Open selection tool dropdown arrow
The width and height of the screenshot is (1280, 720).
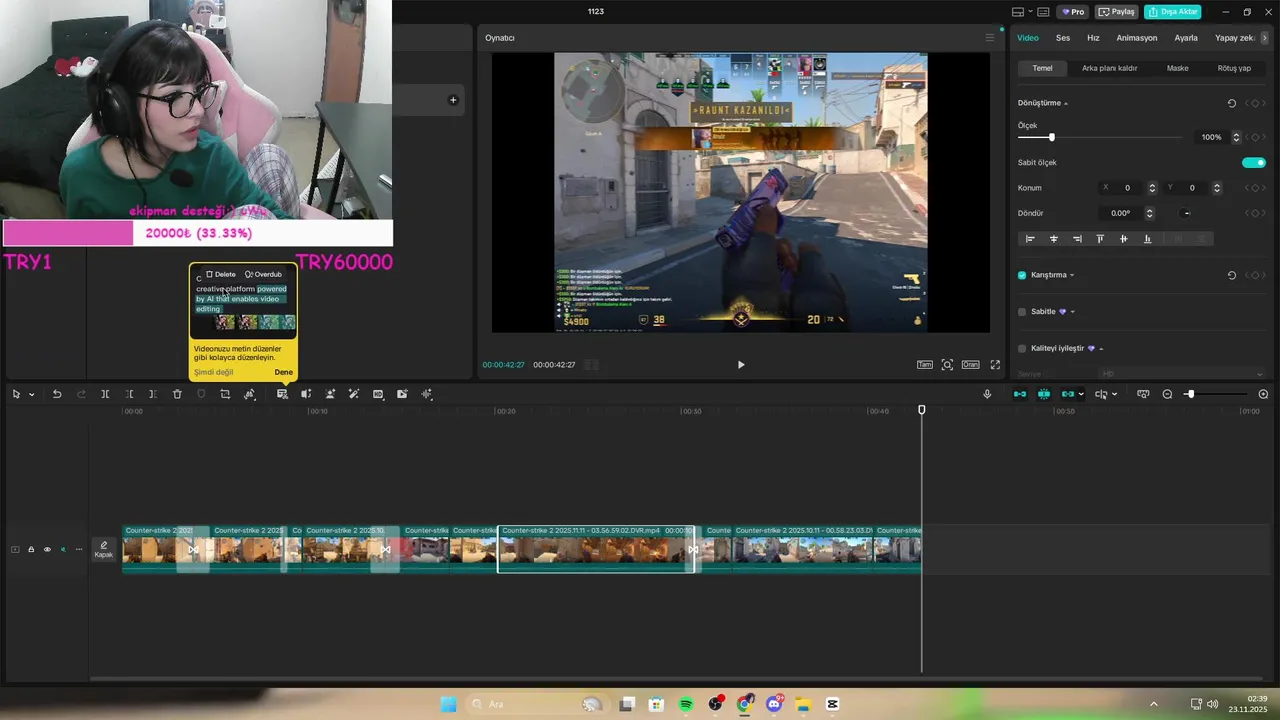(x=31, y=394)
